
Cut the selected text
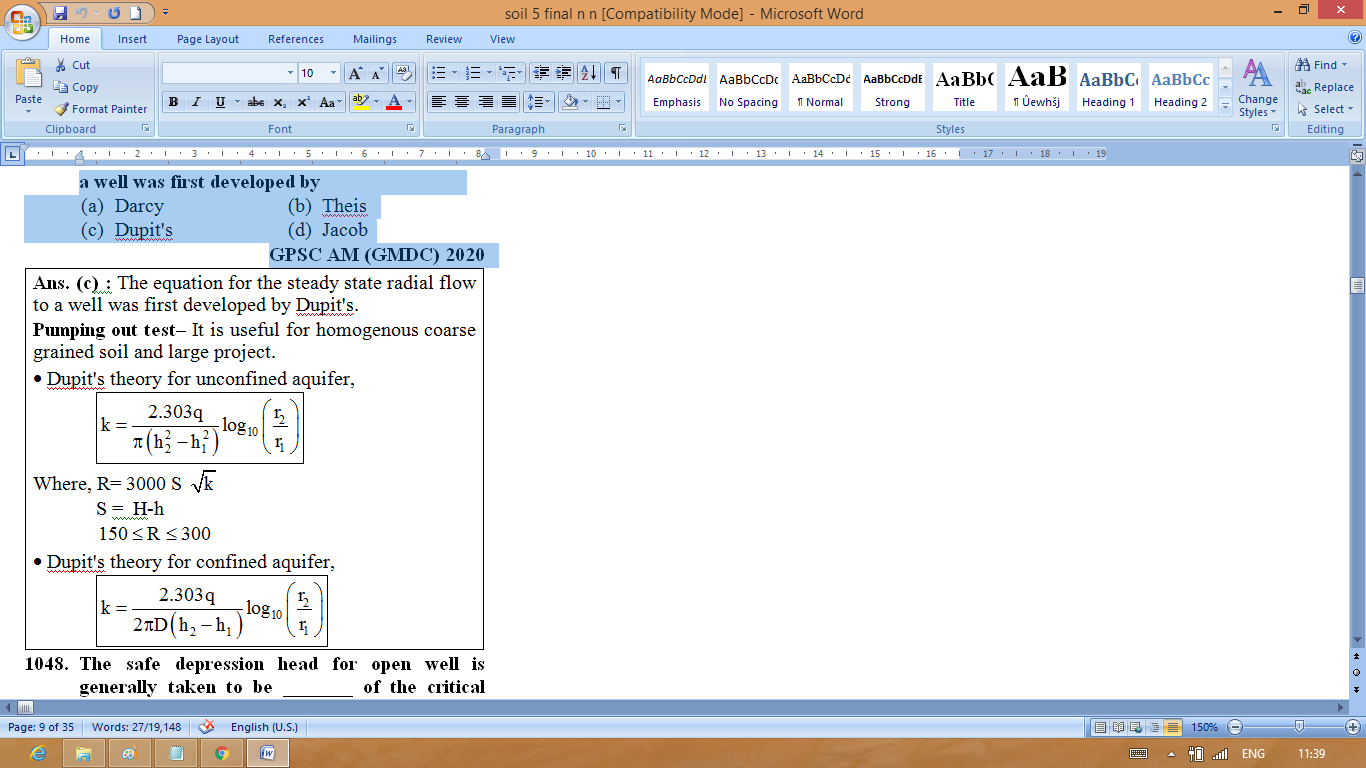pos(72,65)
